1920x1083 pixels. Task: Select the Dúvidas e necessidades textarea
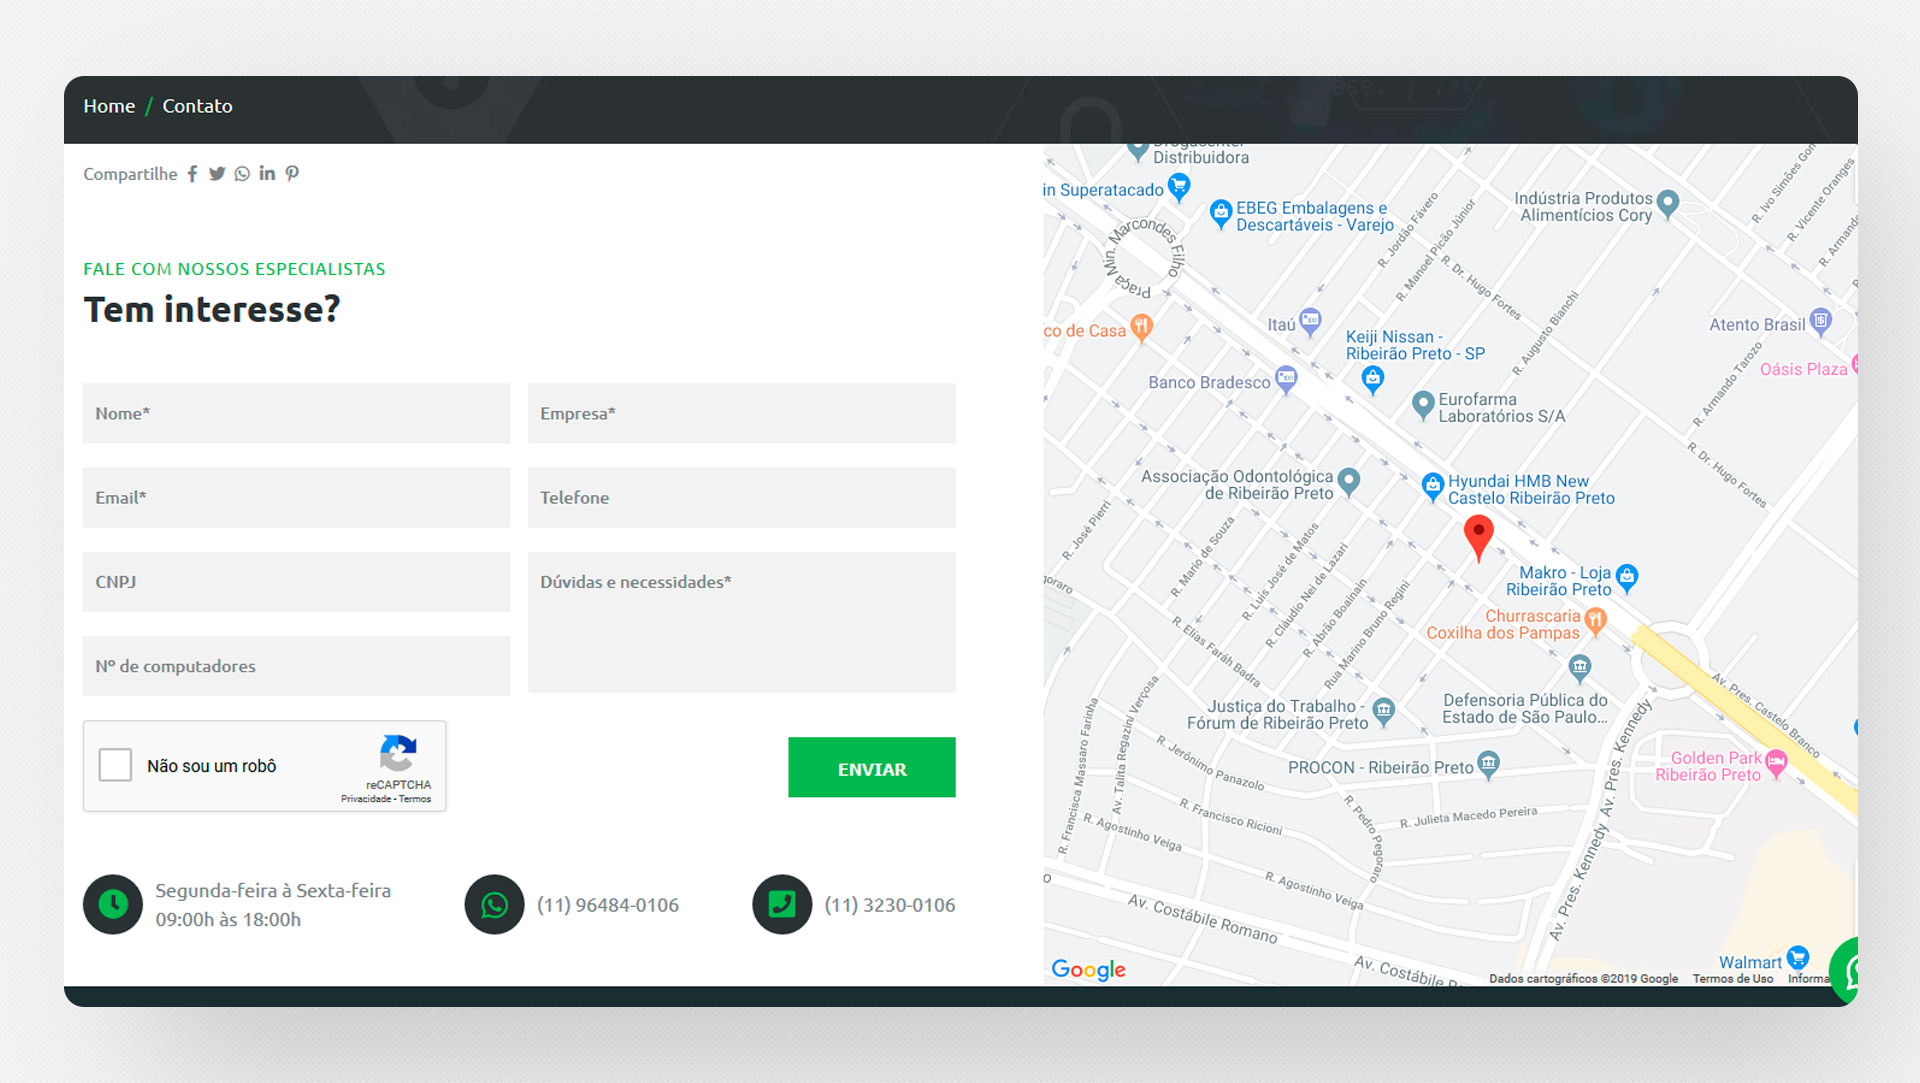(742, 622)
